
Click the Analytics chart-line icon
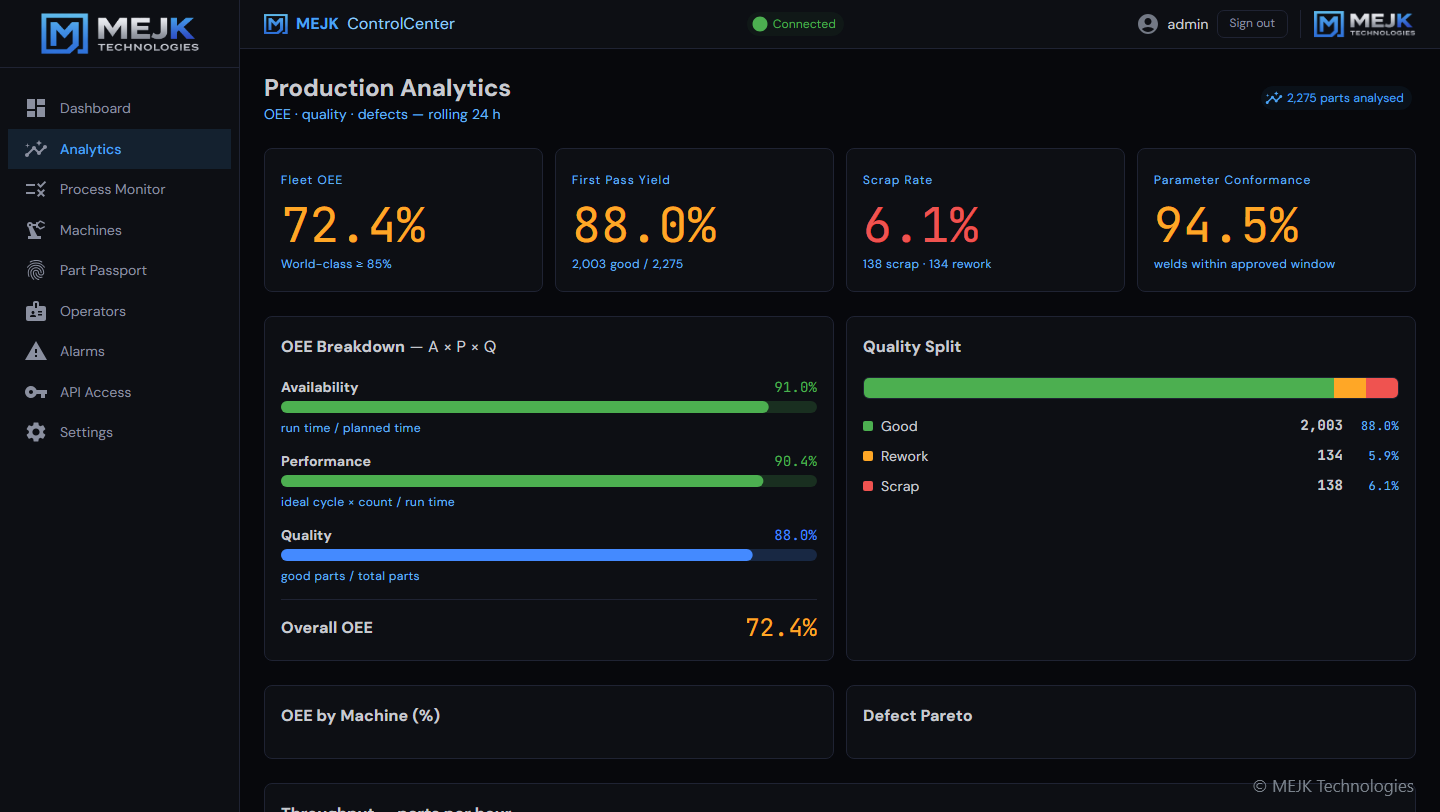click(x=36, y=149)
